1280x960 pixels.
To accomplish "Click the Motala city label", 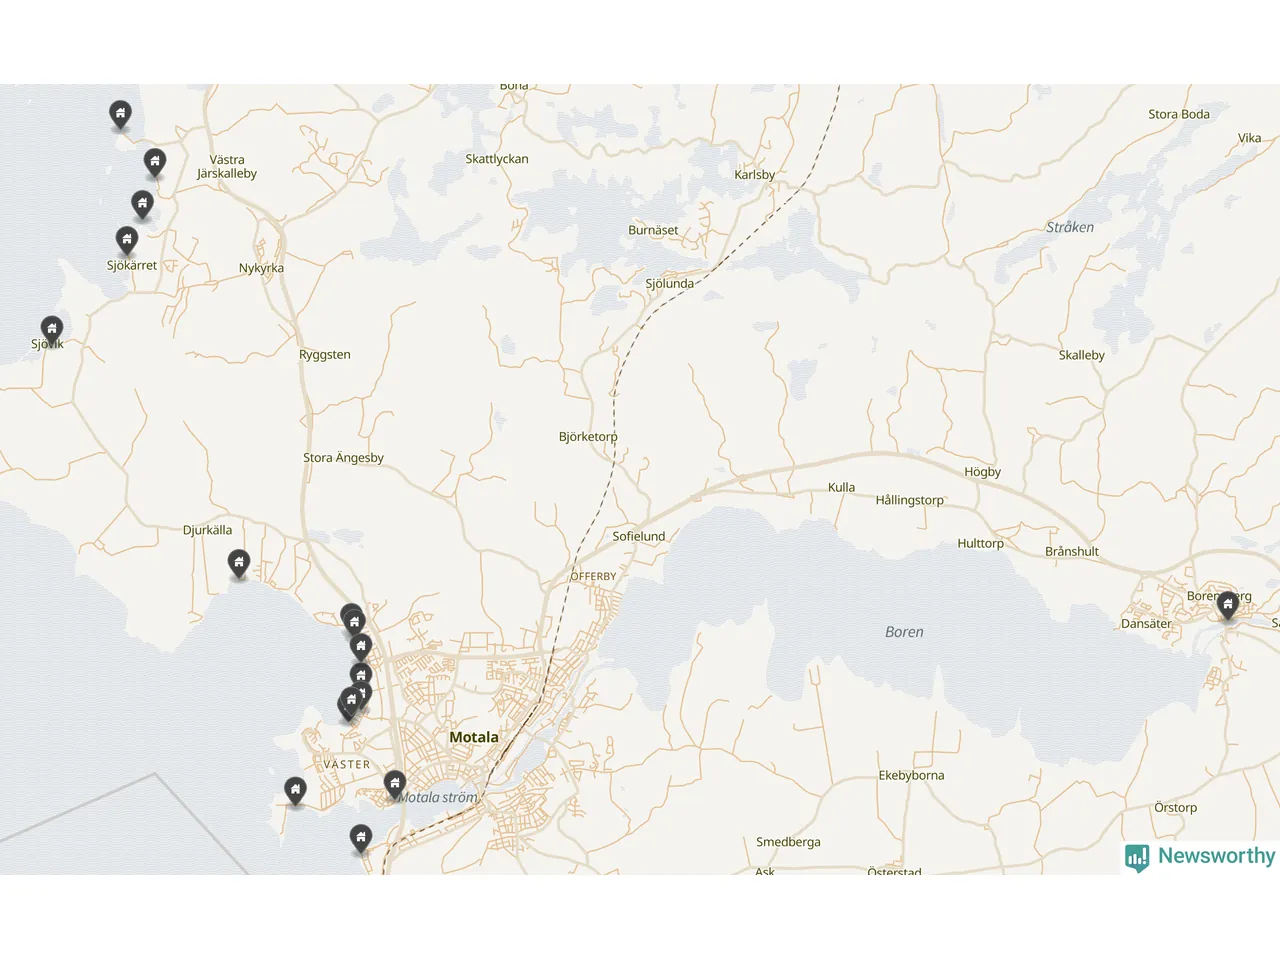I will (474, 737).
